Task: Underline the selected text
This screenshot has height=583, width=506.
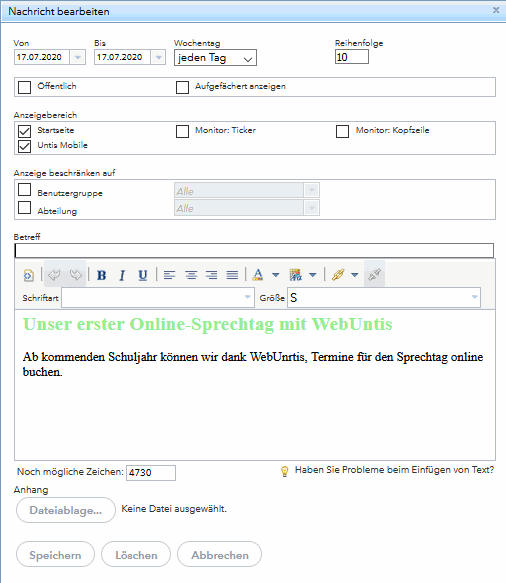Action: 143,275
